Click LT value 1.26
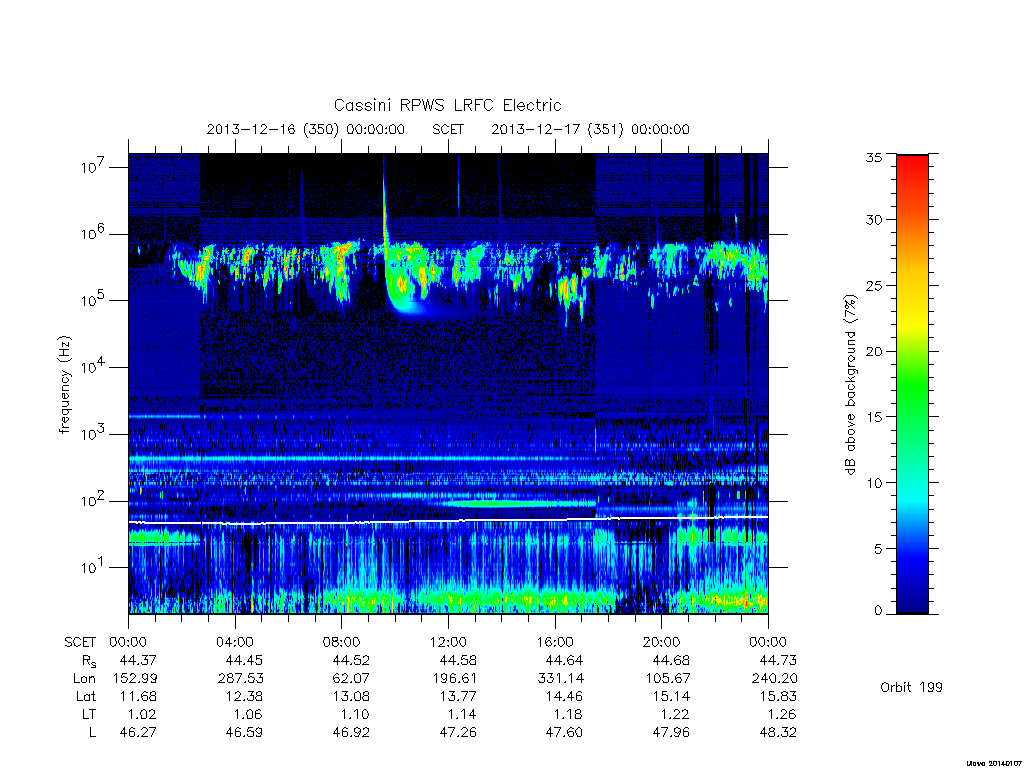The height and width of the screenshot is (768, 1024). (x=782, y=714)
